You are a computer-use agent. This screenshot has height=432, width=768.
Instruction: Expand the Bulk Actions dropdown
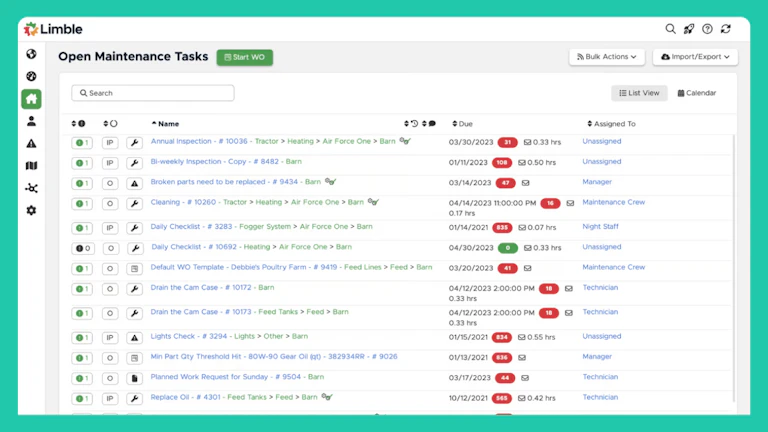pyautogui.click(x=607, y=57)
